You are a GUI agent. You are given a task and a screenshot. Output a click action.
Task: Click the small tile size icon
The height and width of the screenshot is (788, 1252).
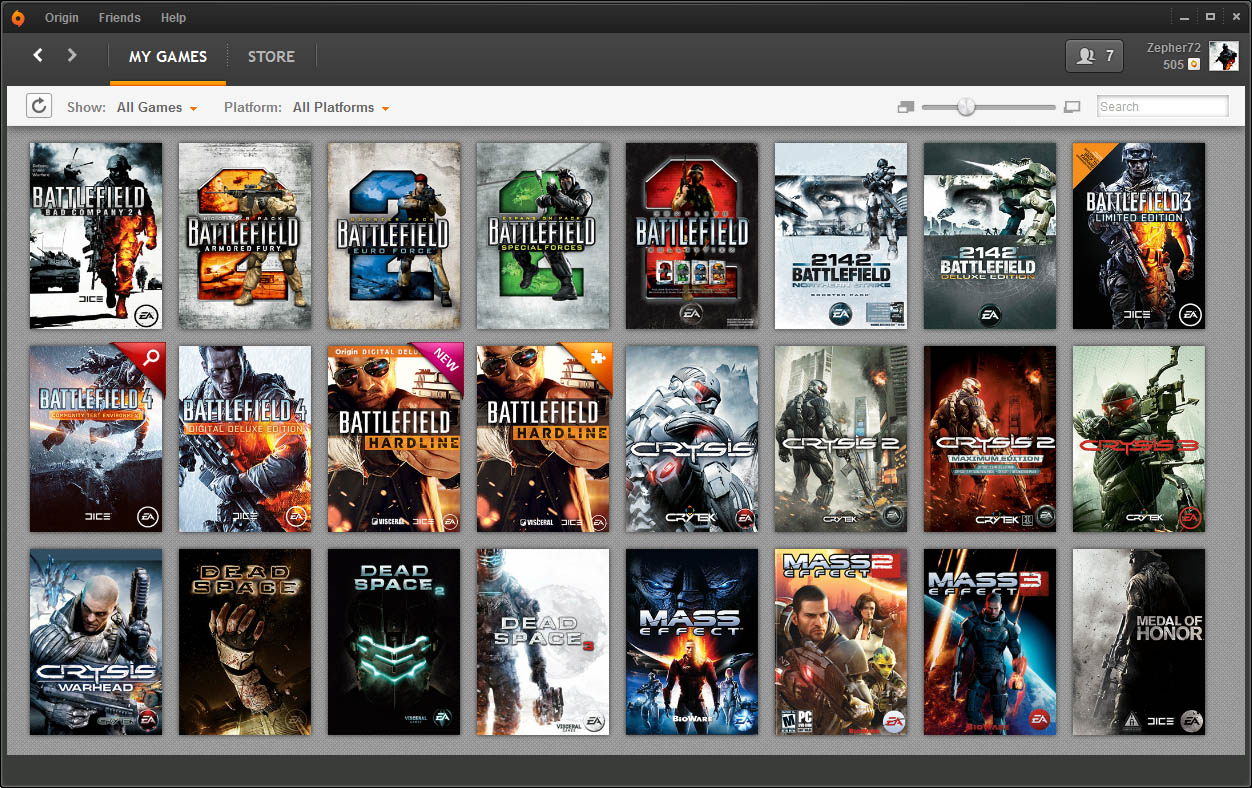(906, 107)
